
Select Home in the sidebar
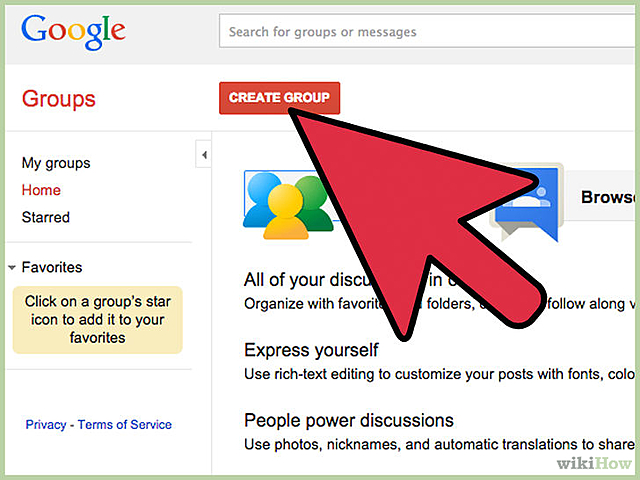[x=41, y=190]
